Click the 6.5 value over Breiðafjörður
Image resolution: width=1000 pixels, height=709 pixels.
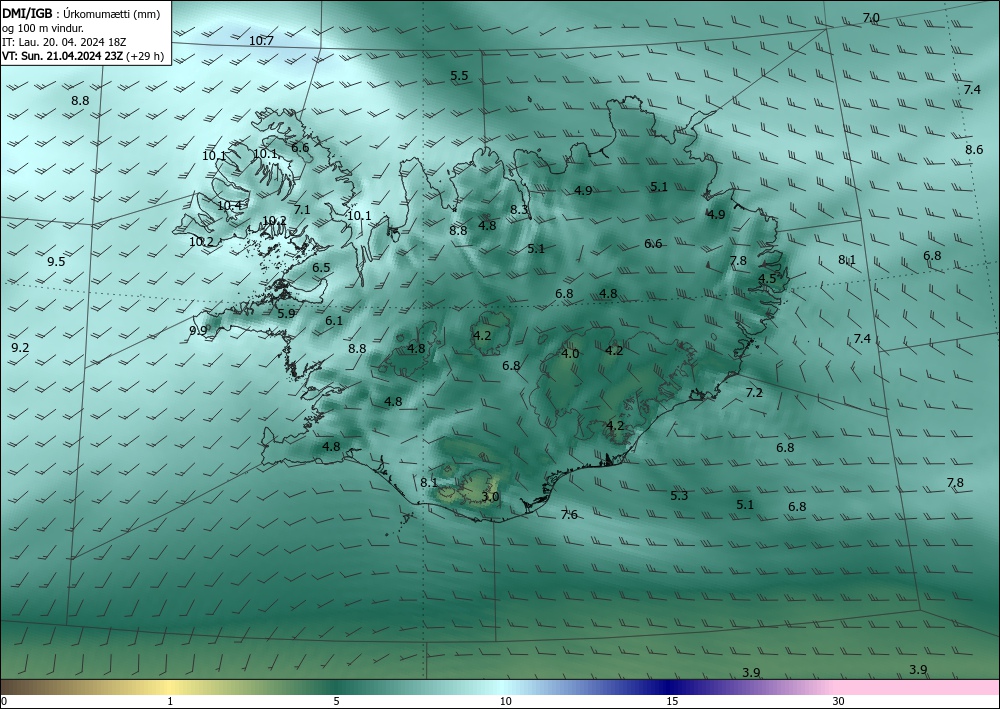coord(321,267)
